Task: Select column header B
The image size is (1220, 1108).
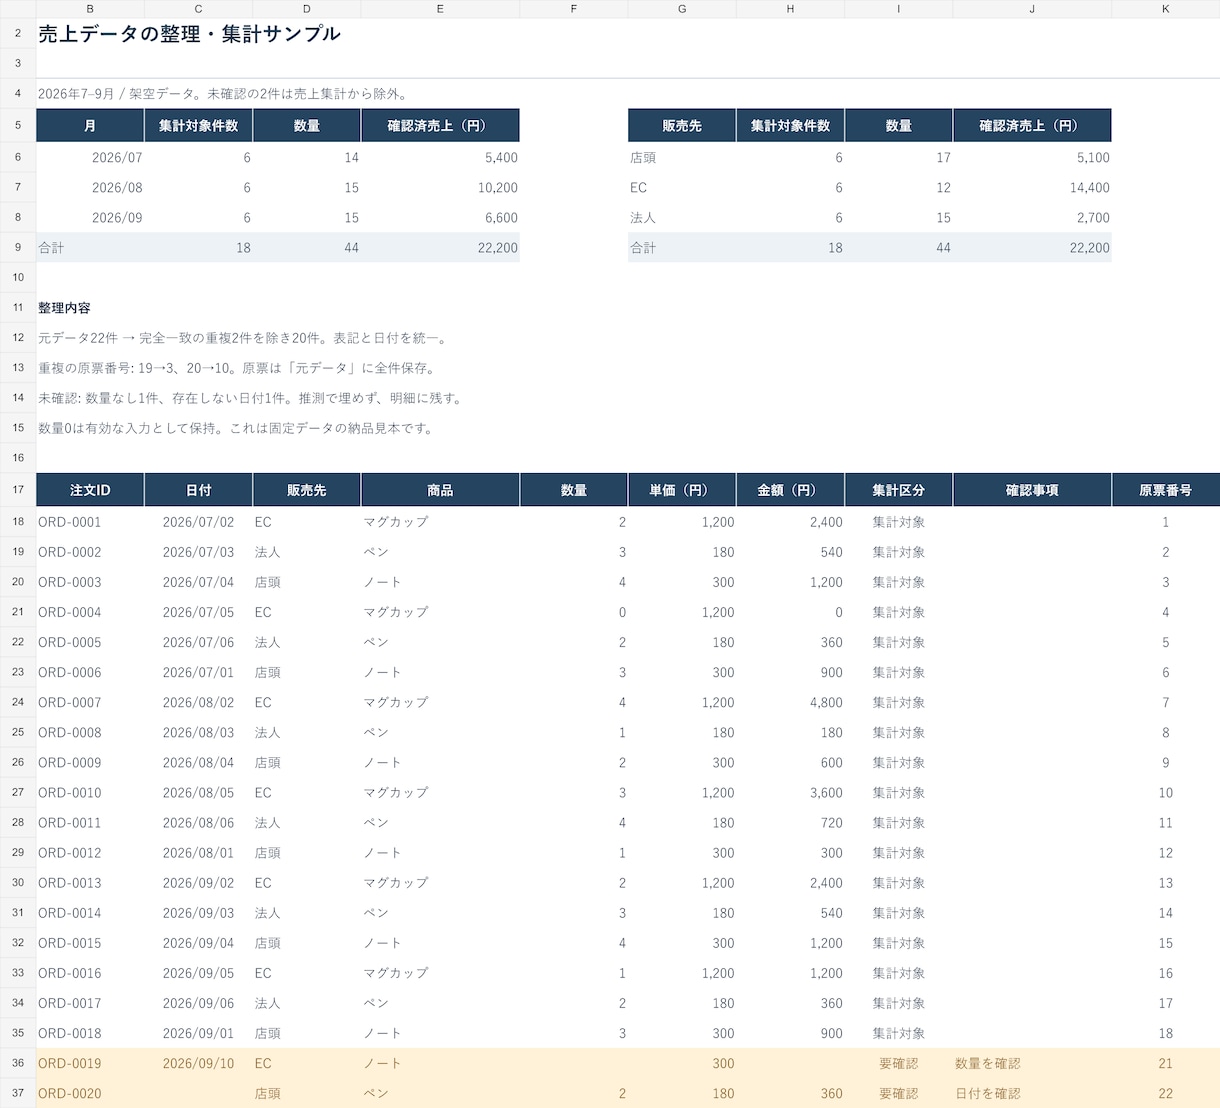Action: point(90,9)
